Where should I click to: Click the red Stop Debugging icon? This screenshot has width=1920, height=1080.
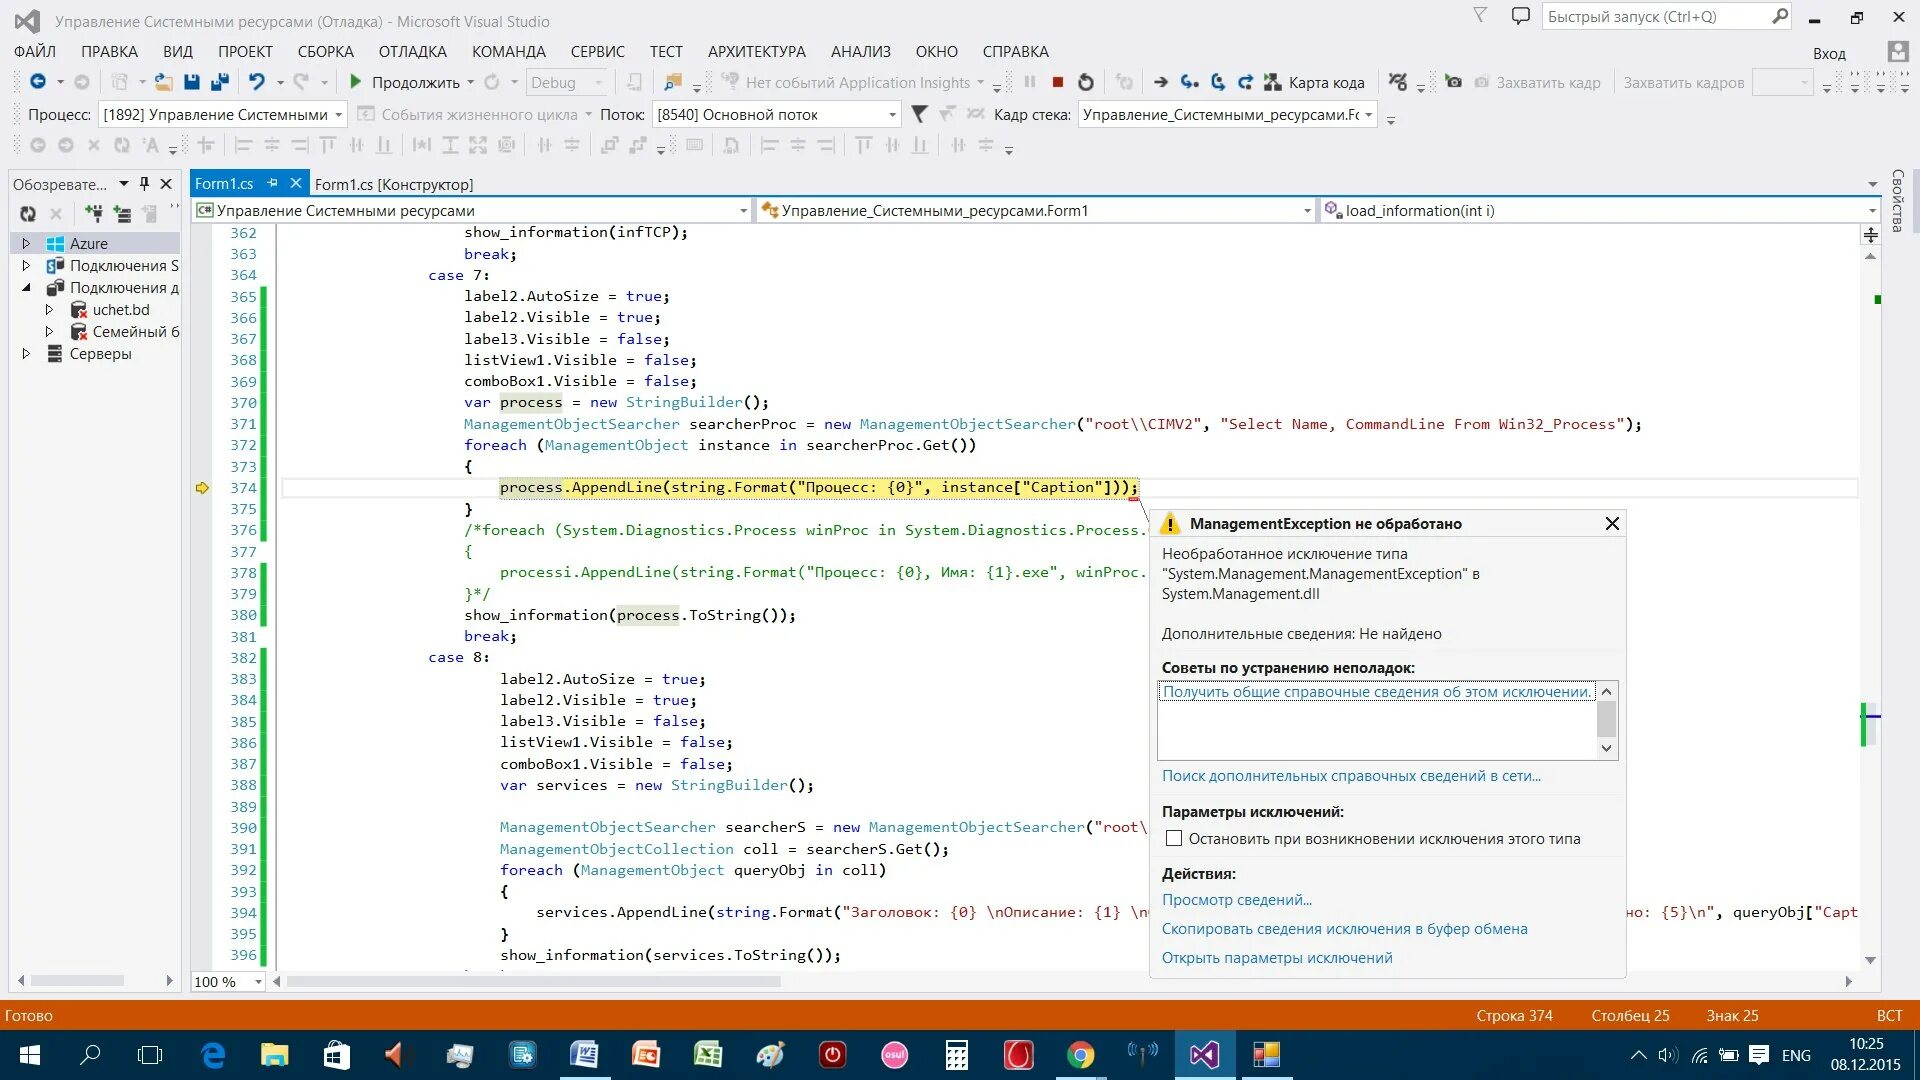1057,82
